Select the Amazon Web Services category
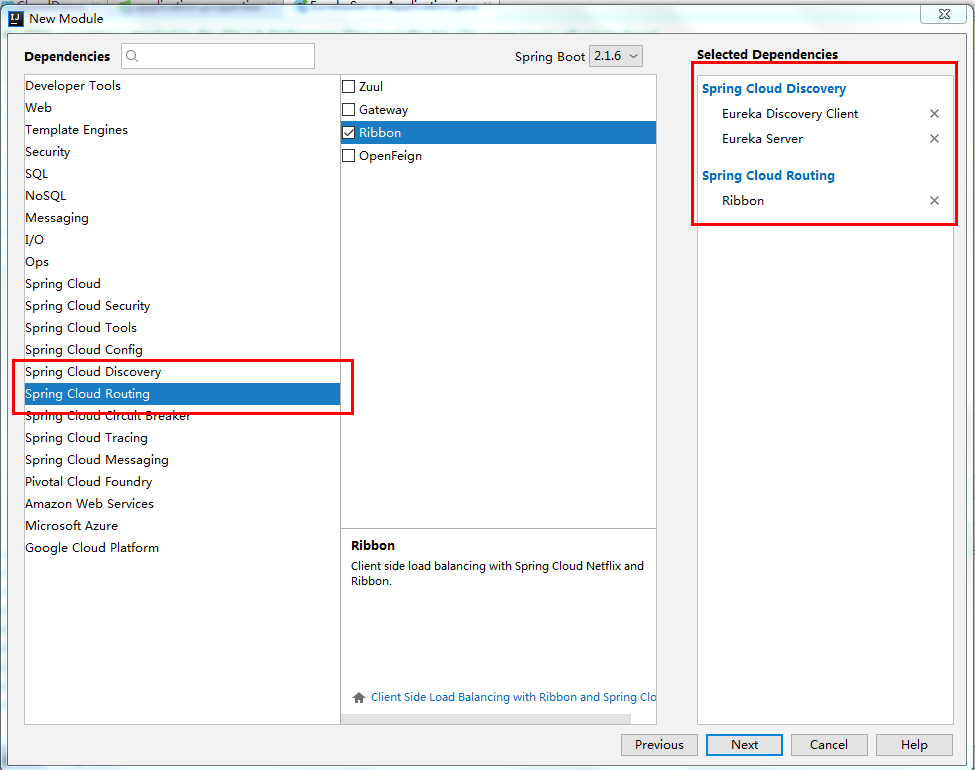The height and width of the screenshot is (770, 975). coord(182,504)
